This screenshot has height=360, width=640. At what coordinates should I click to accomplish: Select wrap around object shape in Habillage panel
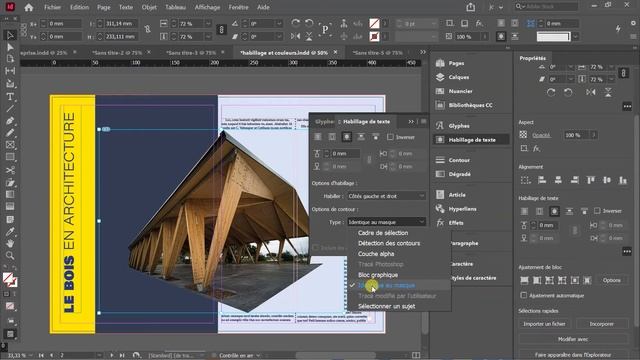pos(347,137)
